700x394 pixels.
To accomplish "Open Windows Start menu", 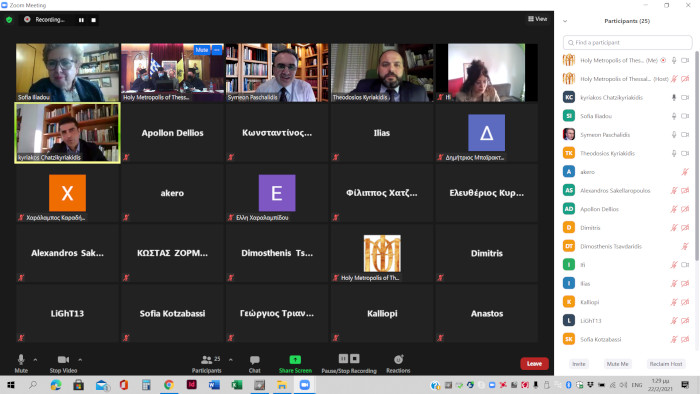I will click(10, 385).
